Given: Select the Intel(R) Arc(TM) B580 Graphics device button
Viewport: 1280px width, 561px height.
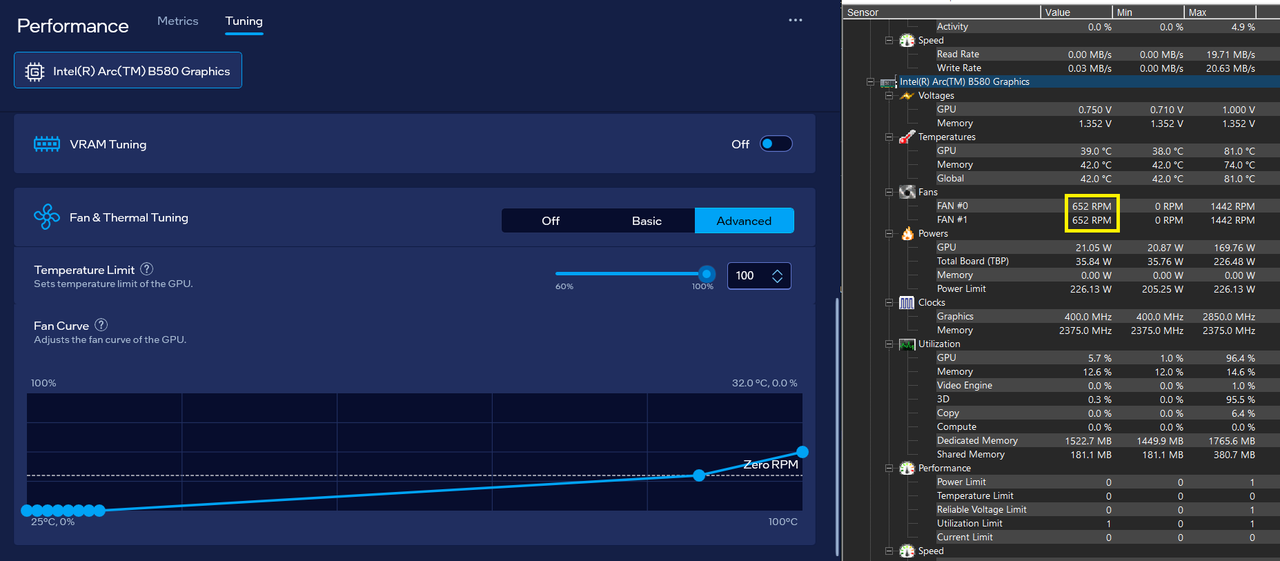Looking at the screenshot, I should [x=128, y=71].
